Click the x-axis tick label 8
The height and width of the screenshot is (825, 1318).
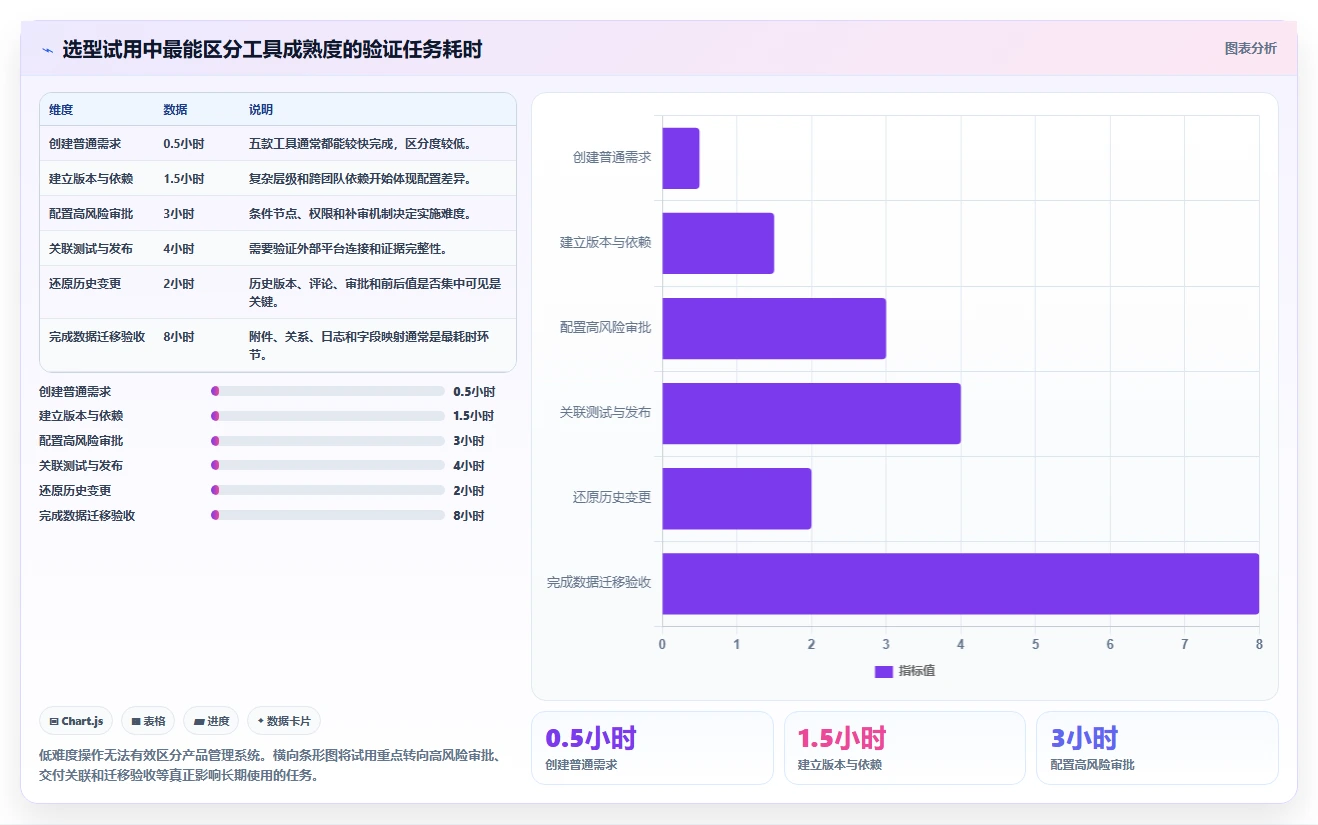1259,644
